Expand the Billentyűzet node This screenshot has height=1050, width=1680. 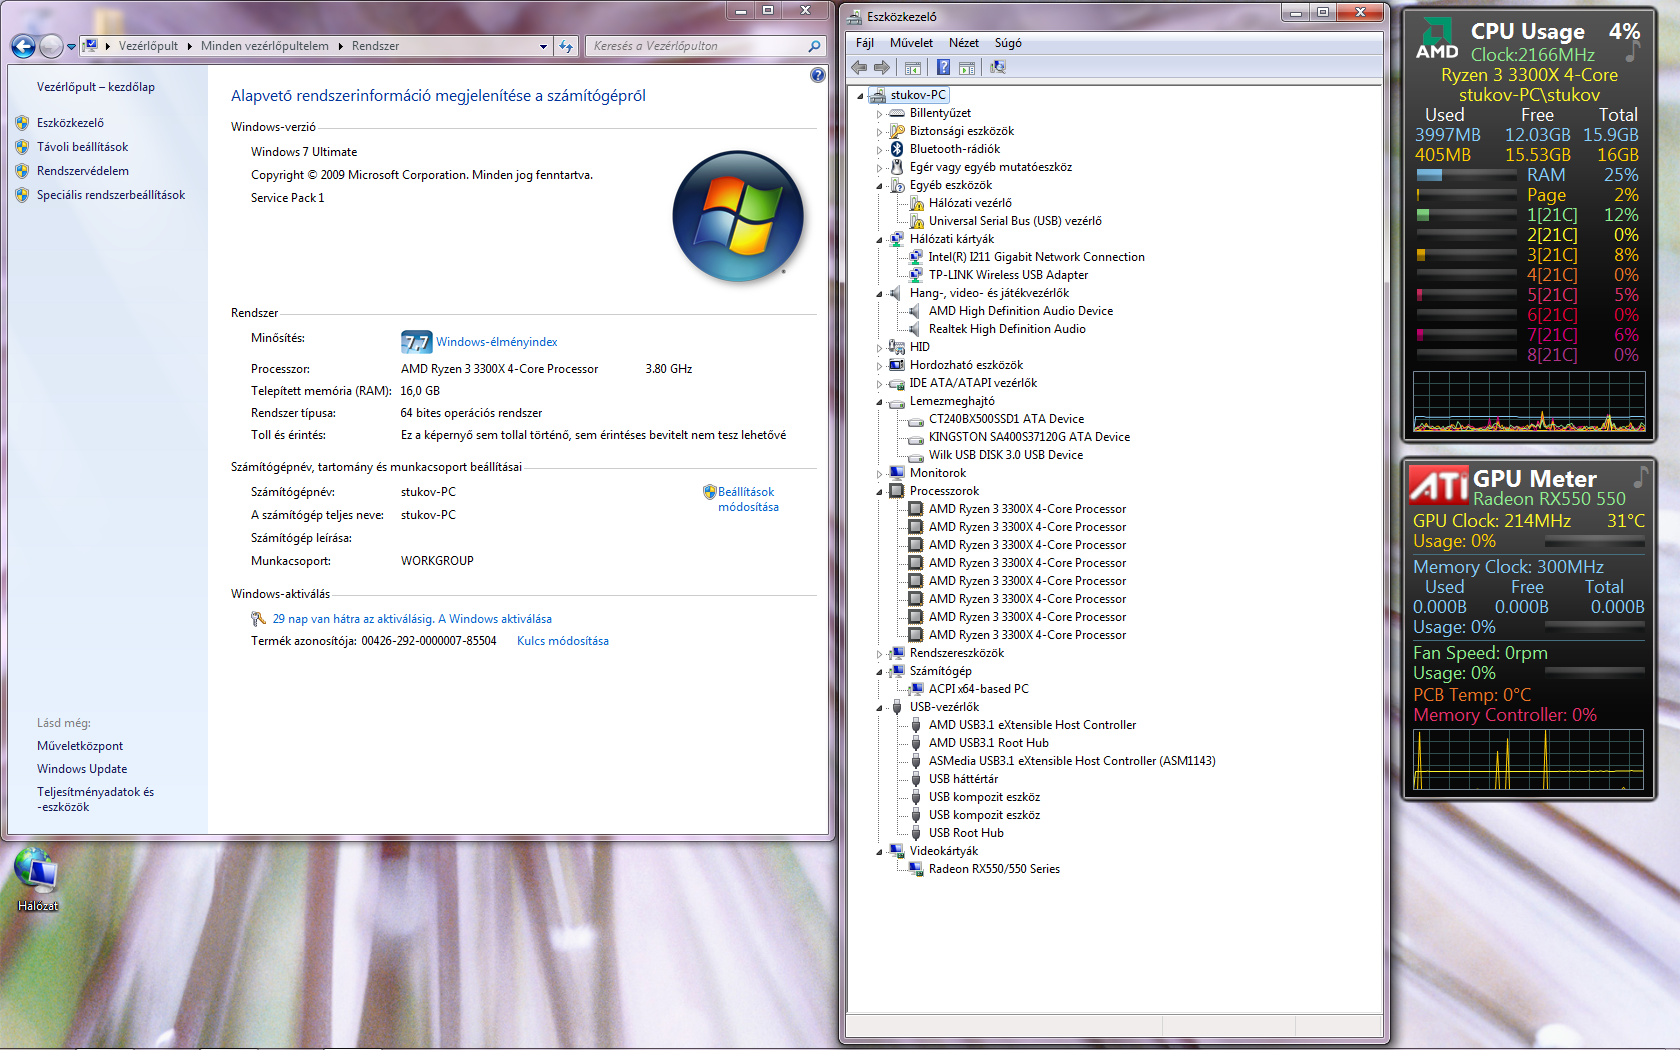click(880, 114)
